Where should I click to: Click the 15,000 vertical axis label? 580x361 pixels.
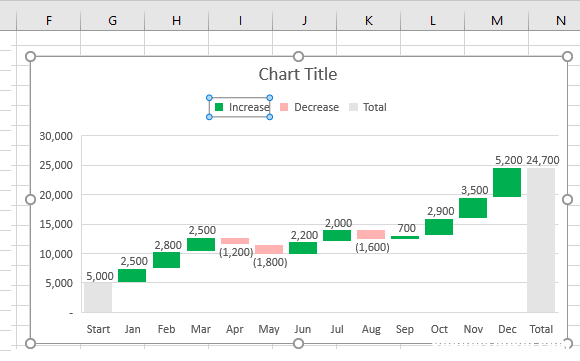pyautogui.click(x=56, y=224)
